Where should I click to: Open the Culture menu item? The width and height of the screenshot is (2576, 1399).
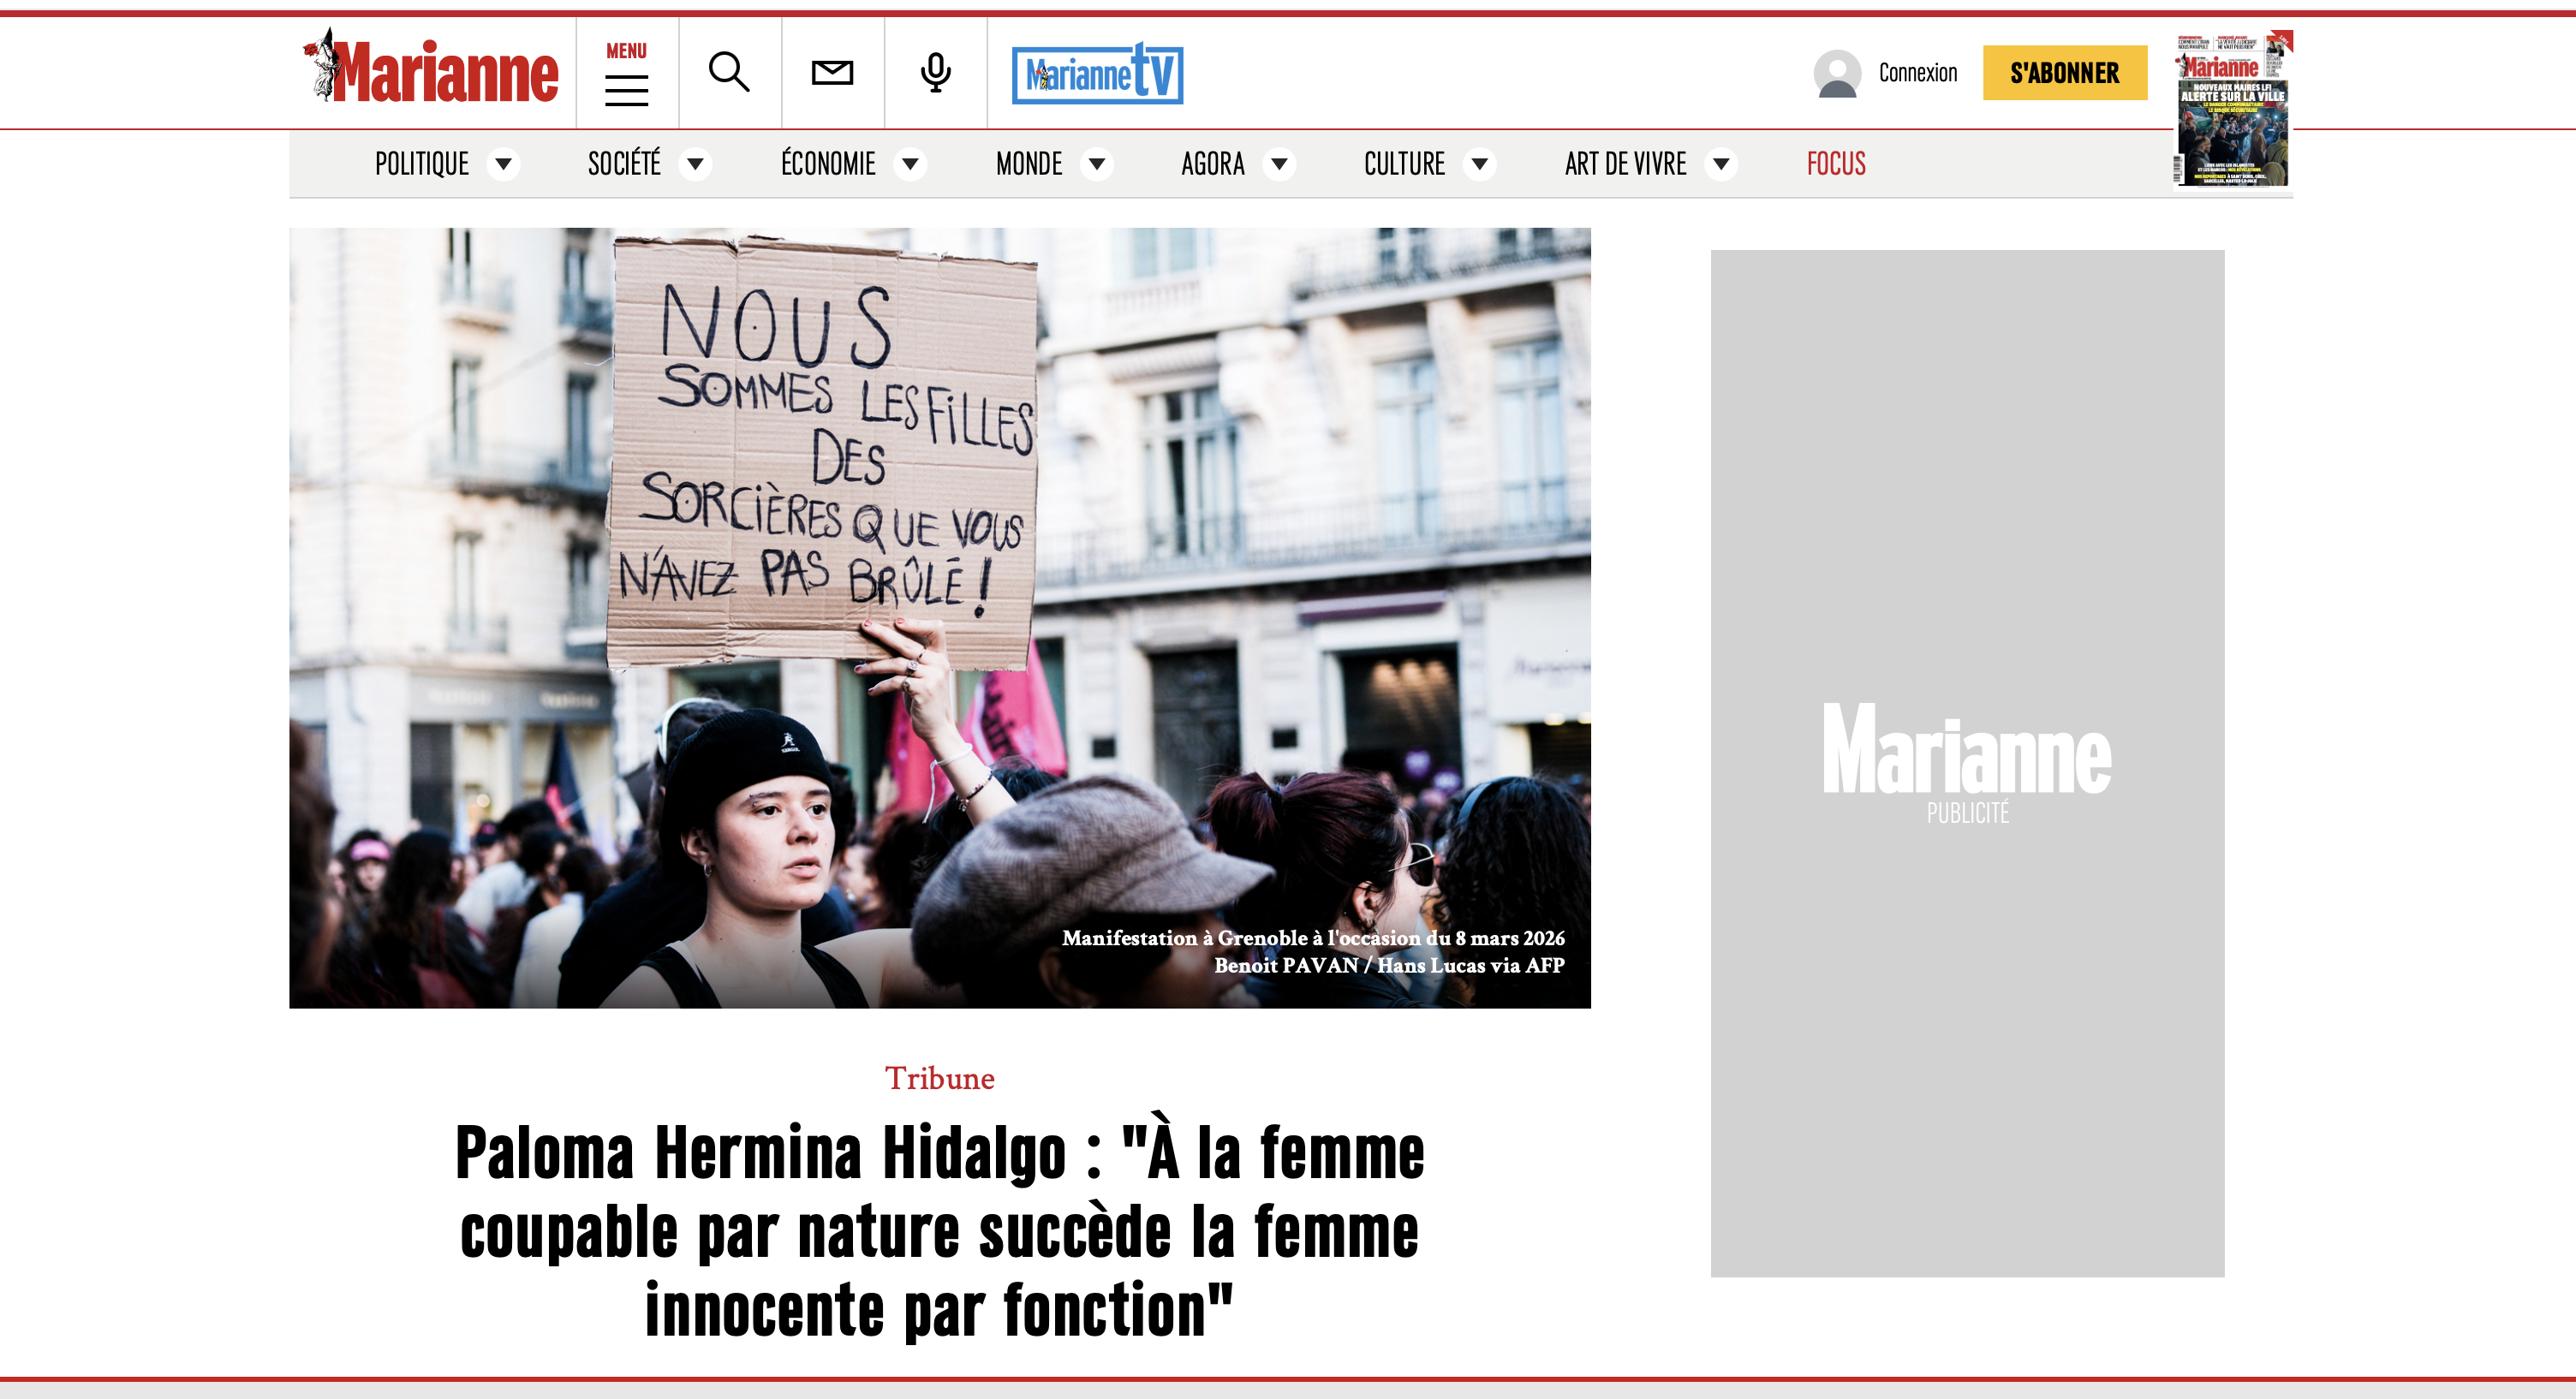tap(1404, 164)
